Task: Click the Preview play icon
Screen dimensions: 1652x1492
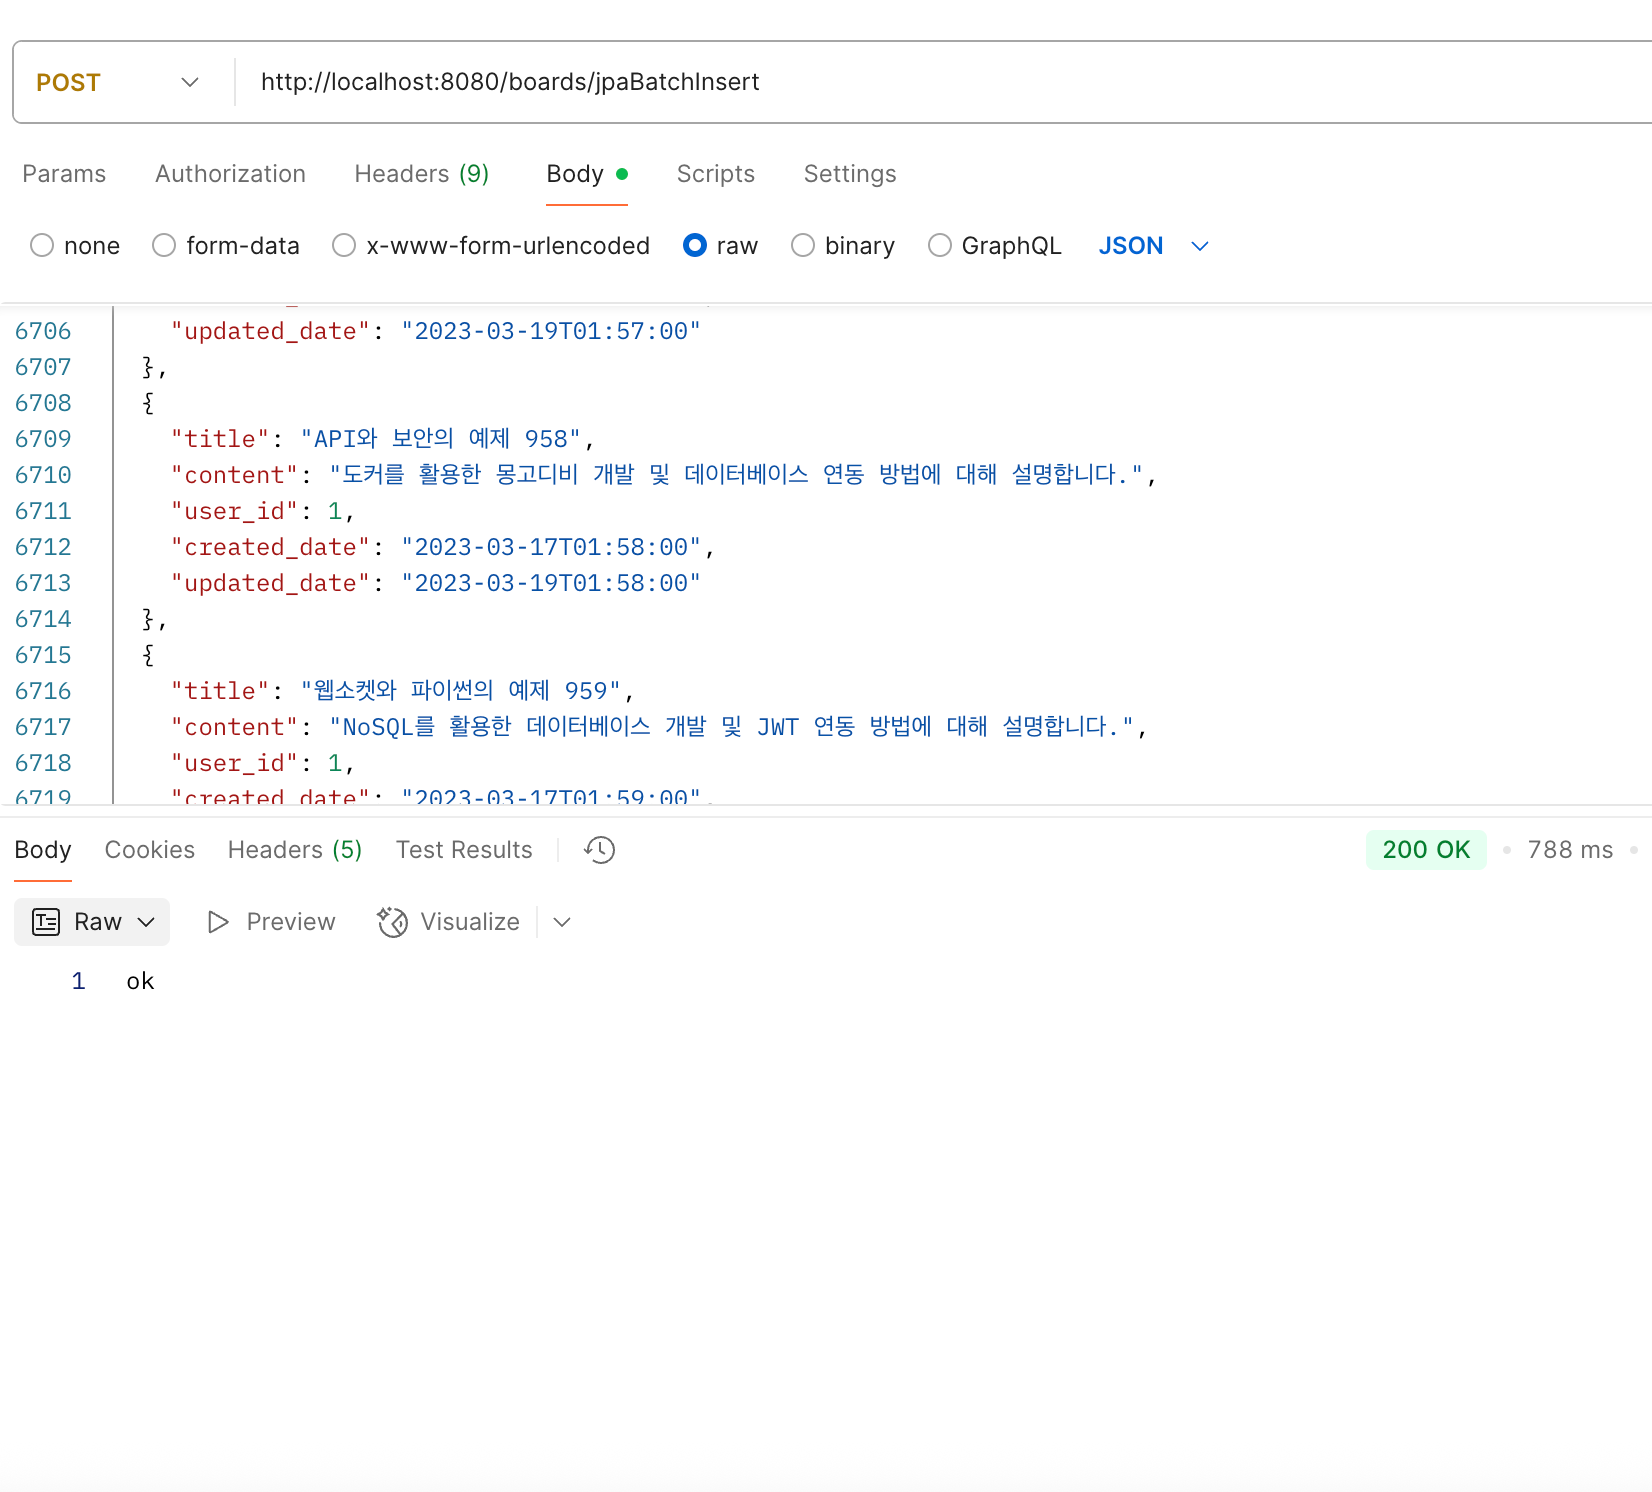Action: coord(218,922)
